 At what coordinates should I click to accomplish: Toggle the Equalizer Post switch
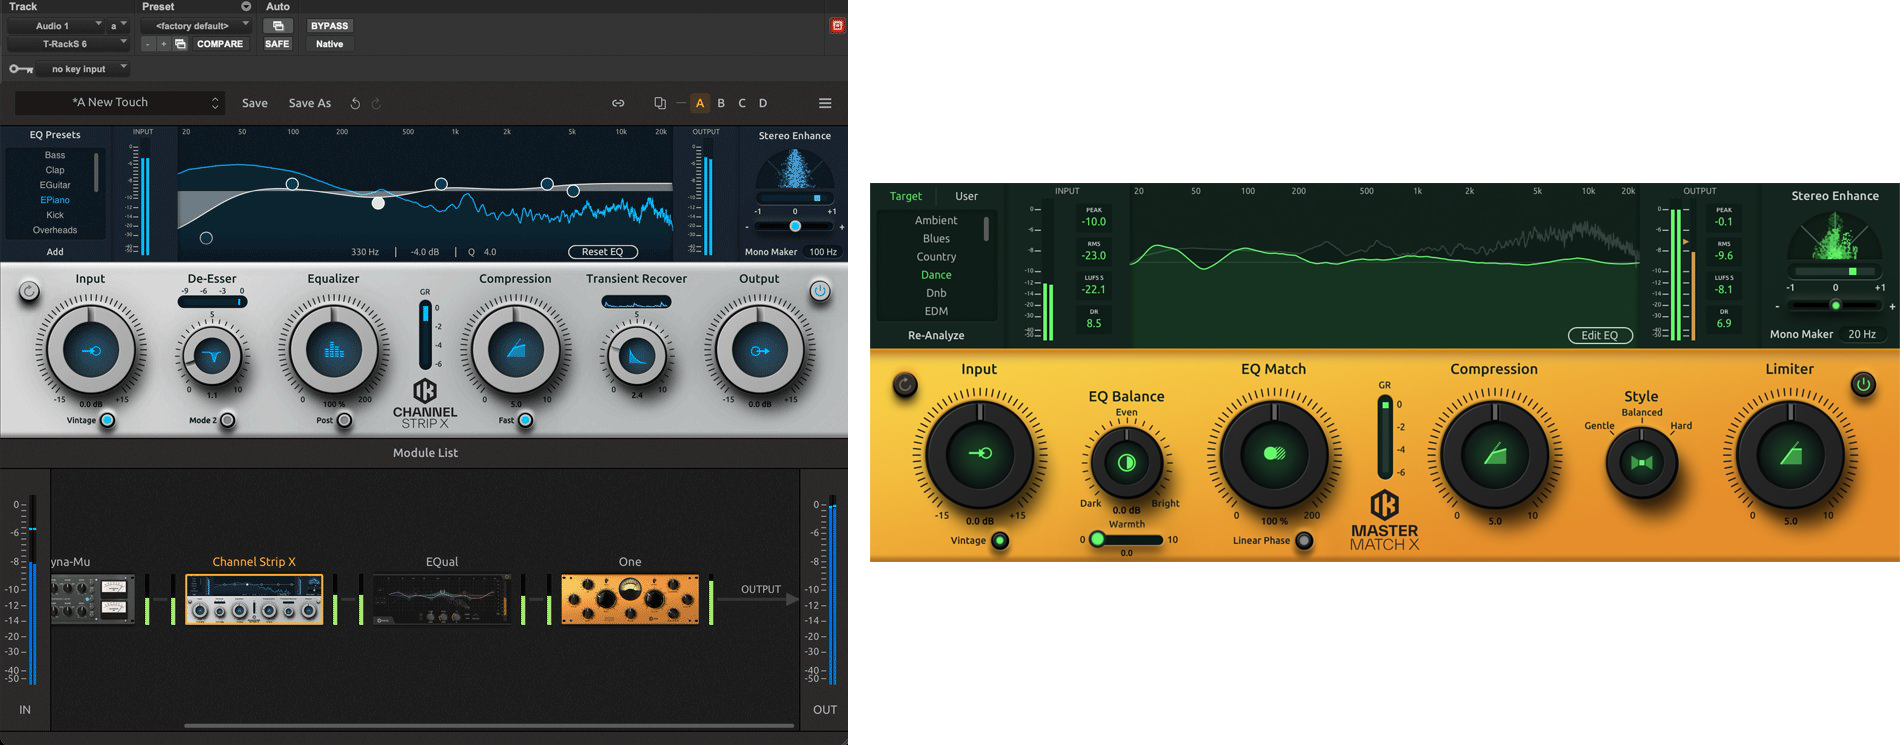(x=344, y=420)
